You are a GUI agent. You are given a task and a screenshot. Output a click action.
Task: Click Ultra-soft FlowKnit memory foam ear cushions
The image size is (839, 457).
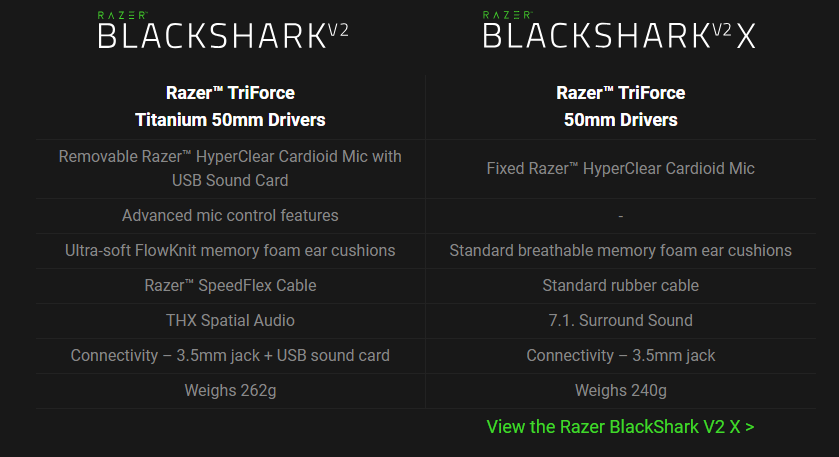(x=230, y=250)
